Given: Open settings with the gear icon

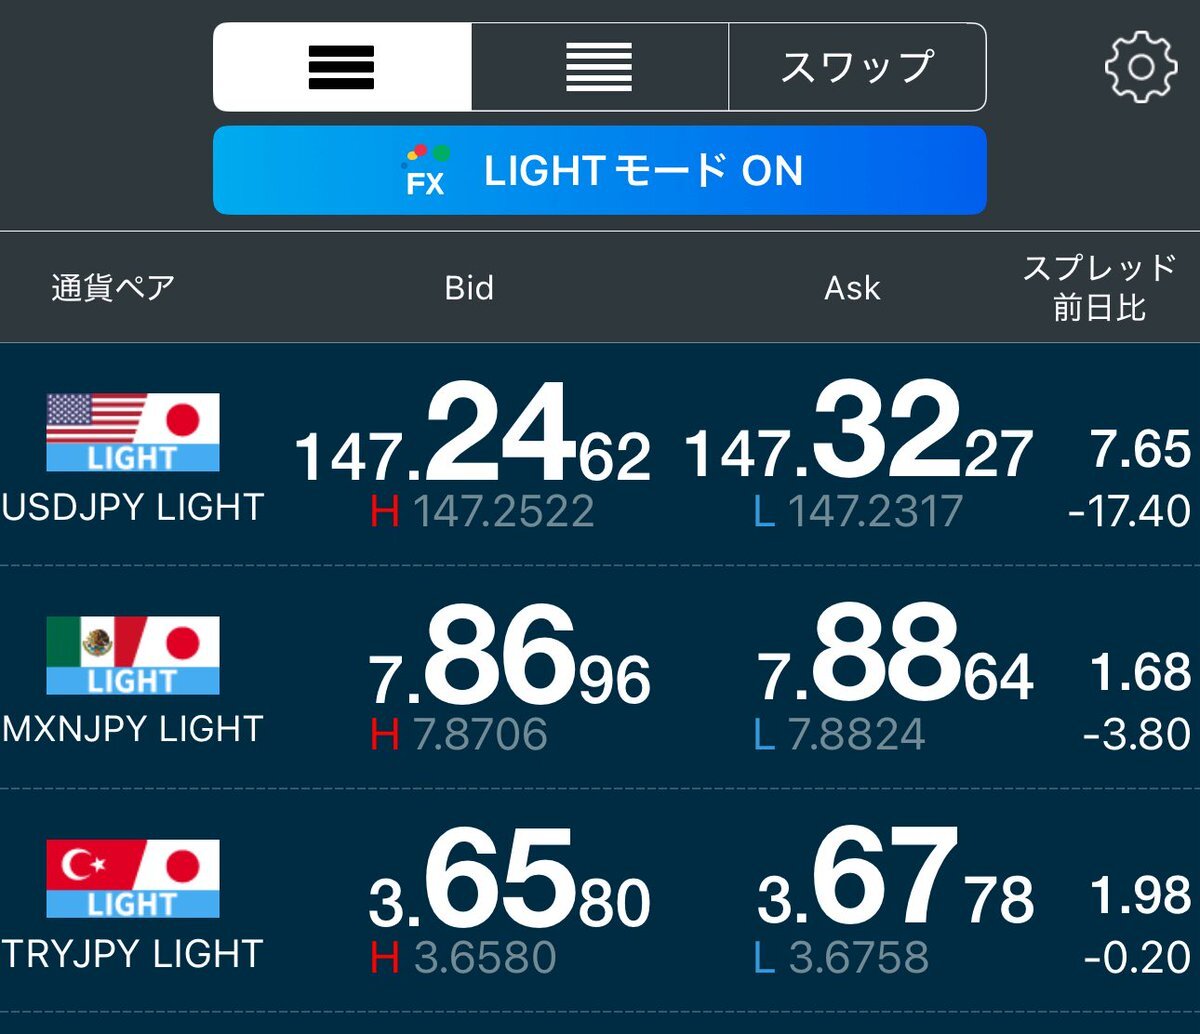Looking at the screenshot, I should [x=1141, y=67].
